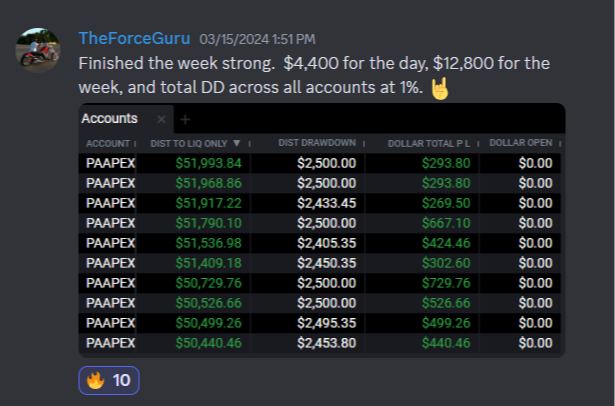
Task: Open the embedded Accounts table image
Action: (322, 230)
